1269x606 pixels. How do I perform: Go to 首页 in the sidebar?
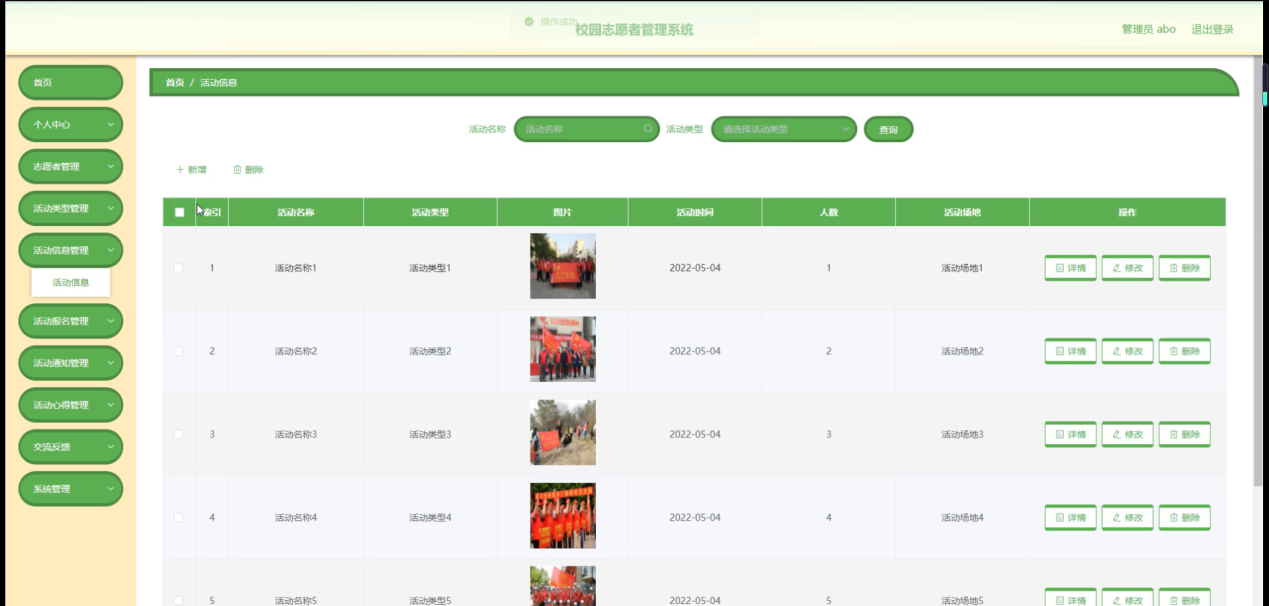tap(71, 83)
